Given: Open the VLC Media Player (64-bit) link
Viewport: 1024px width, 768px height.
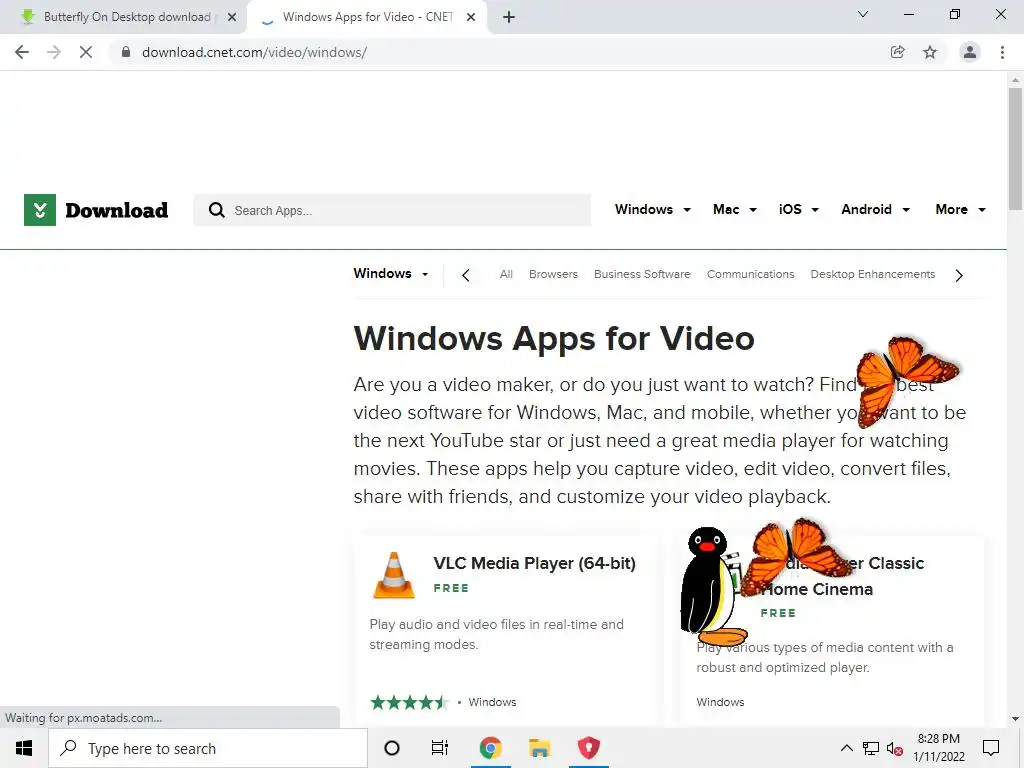Looking at the screenshot, I should click(x=534, y=563).
